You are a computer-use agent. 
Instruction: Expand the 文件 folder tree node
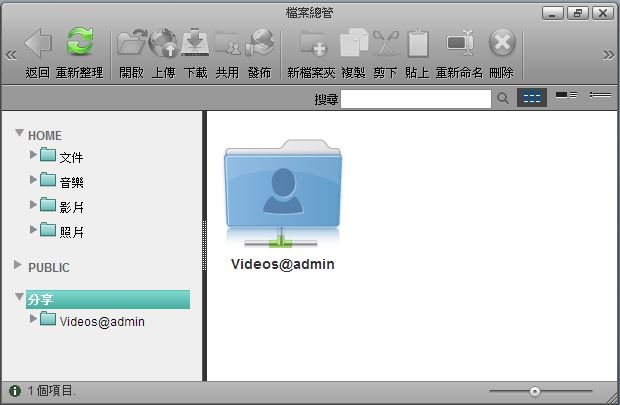[34, 155]
